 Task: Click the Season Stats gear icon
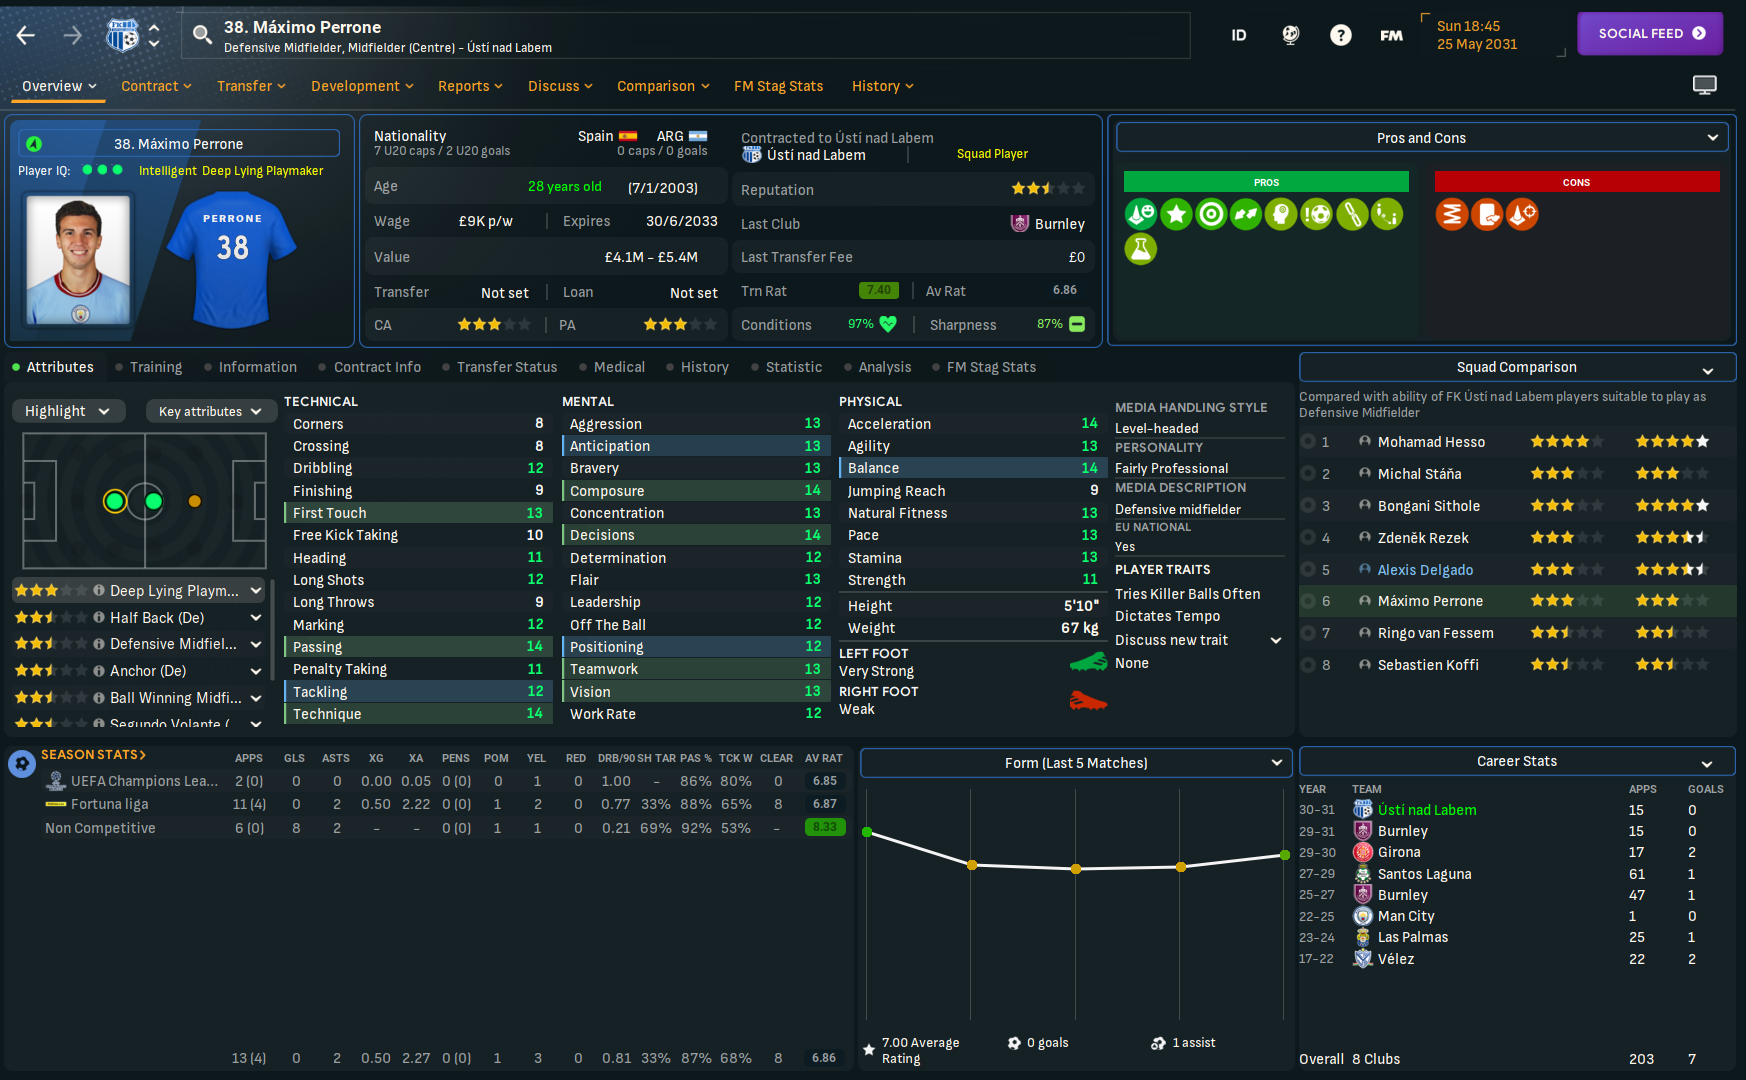[21, 765]
